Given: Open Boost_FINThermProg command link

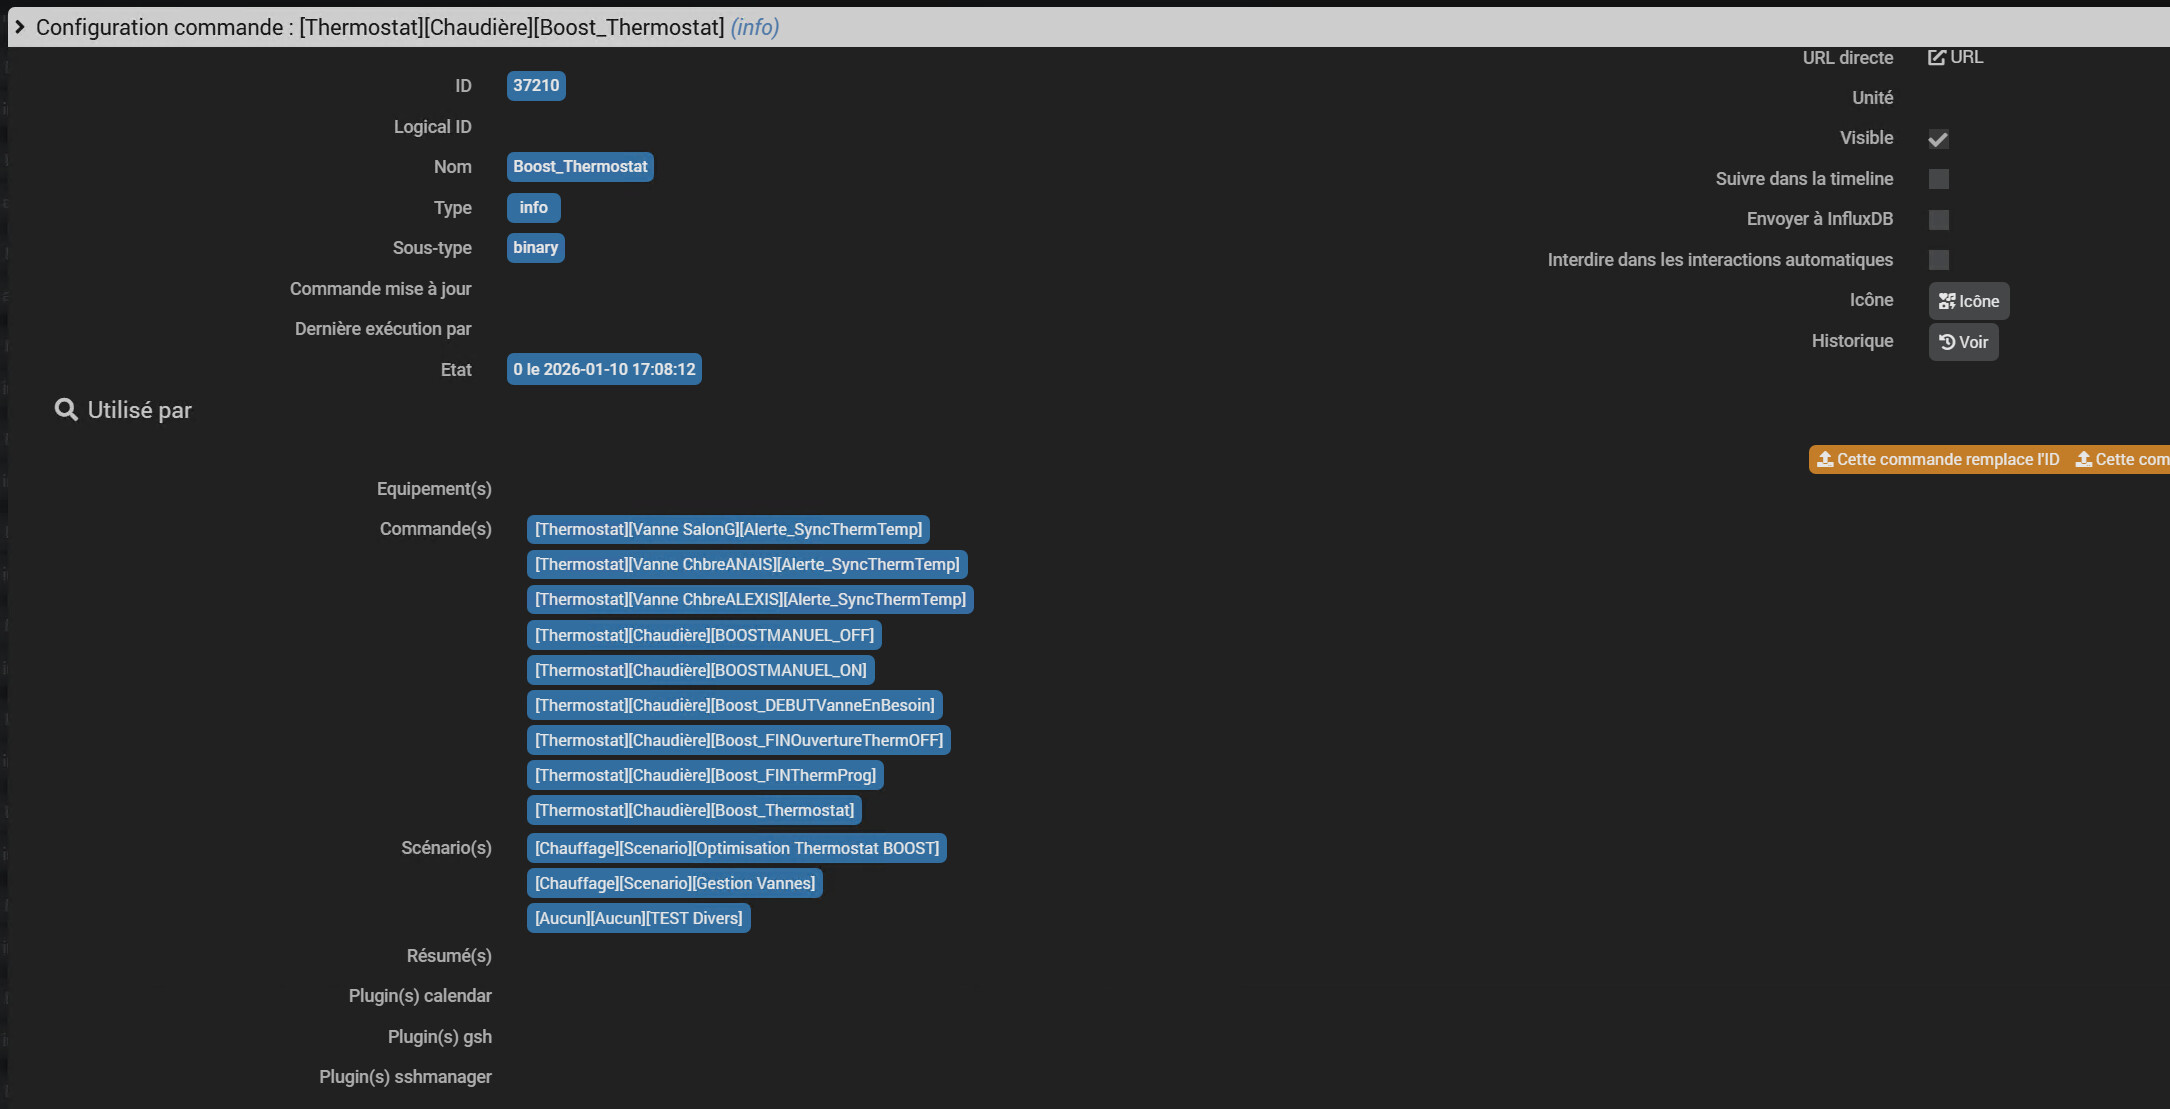Looking at the screenshot, I should click(x=705, y=775).
